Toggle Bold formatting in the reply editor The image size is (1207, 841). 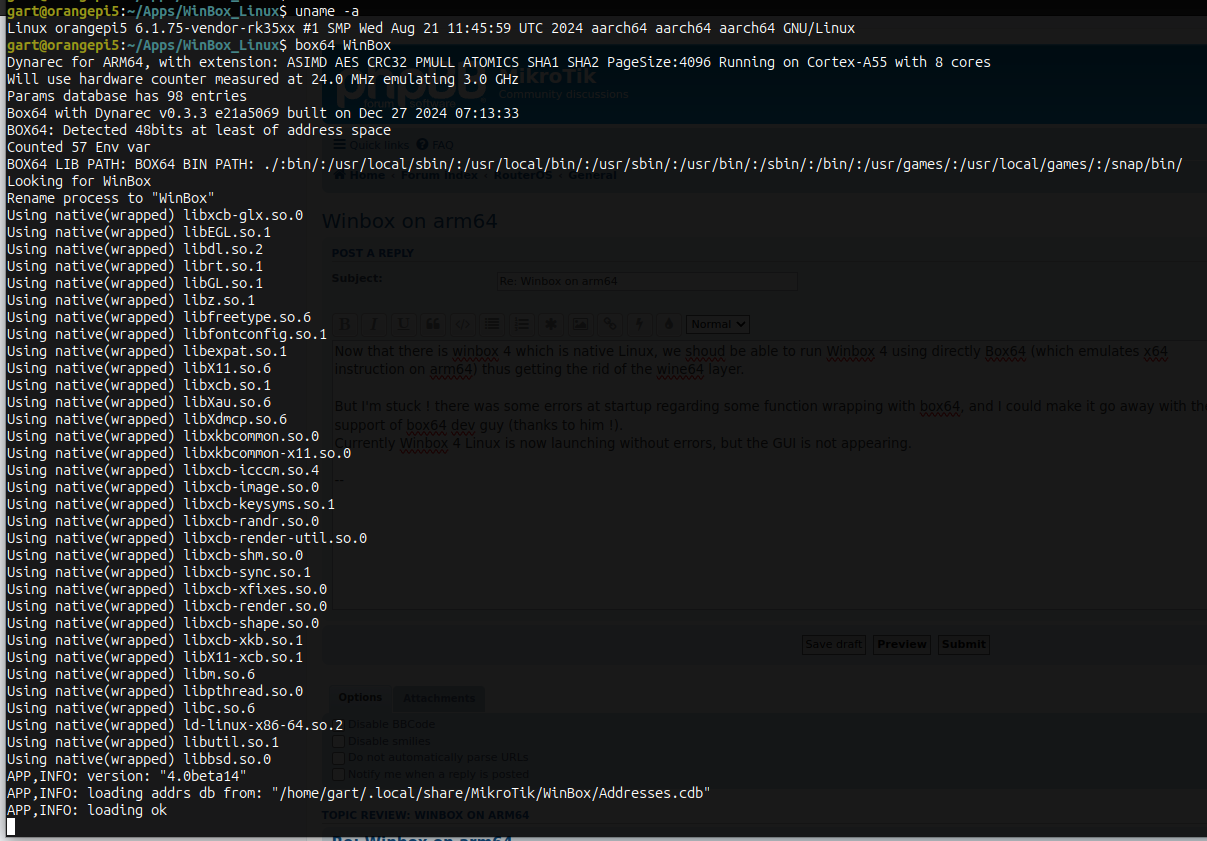[x=345, y=324]
